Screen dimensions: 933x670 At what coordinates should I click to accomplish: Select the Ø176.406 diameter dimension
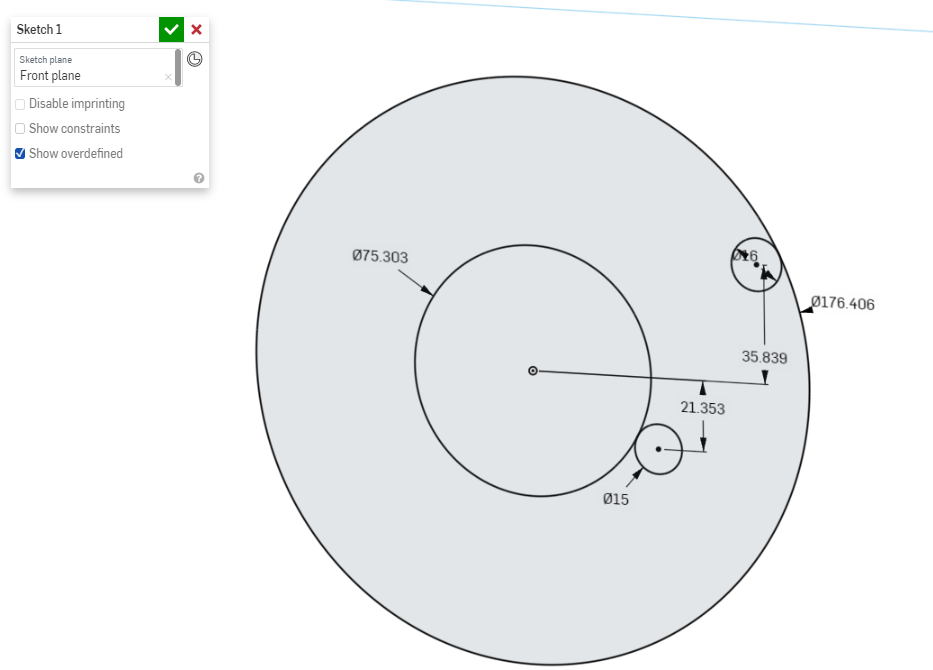coord(843,303)
